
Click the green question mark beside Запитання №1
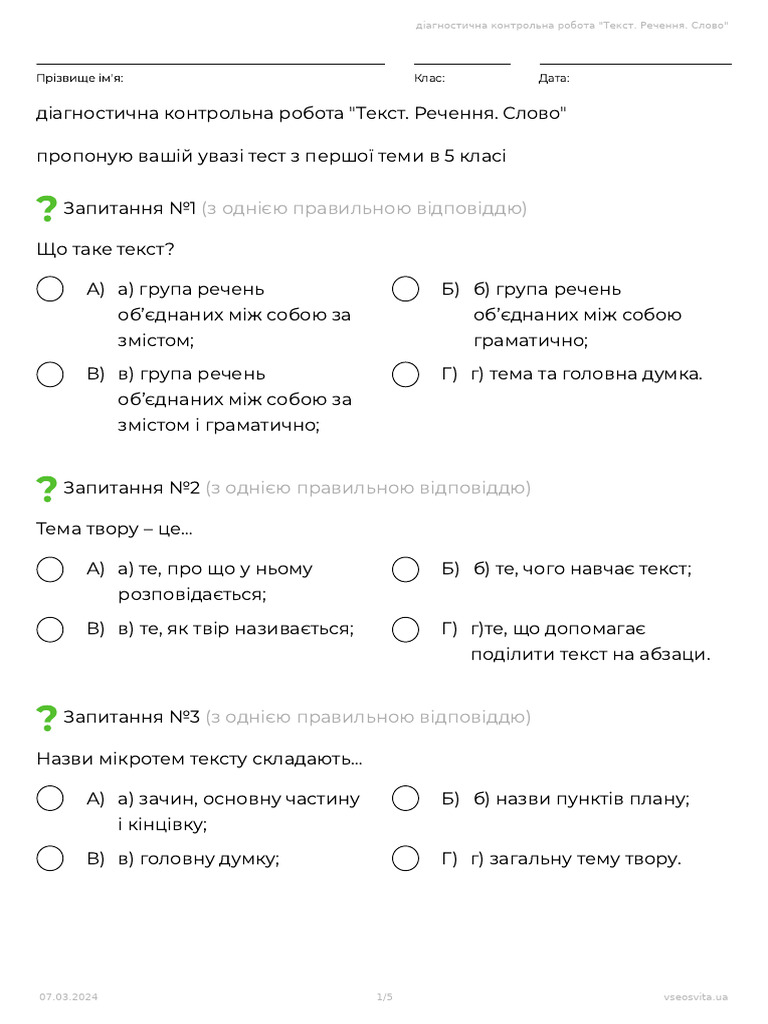(x=46, y=209)
